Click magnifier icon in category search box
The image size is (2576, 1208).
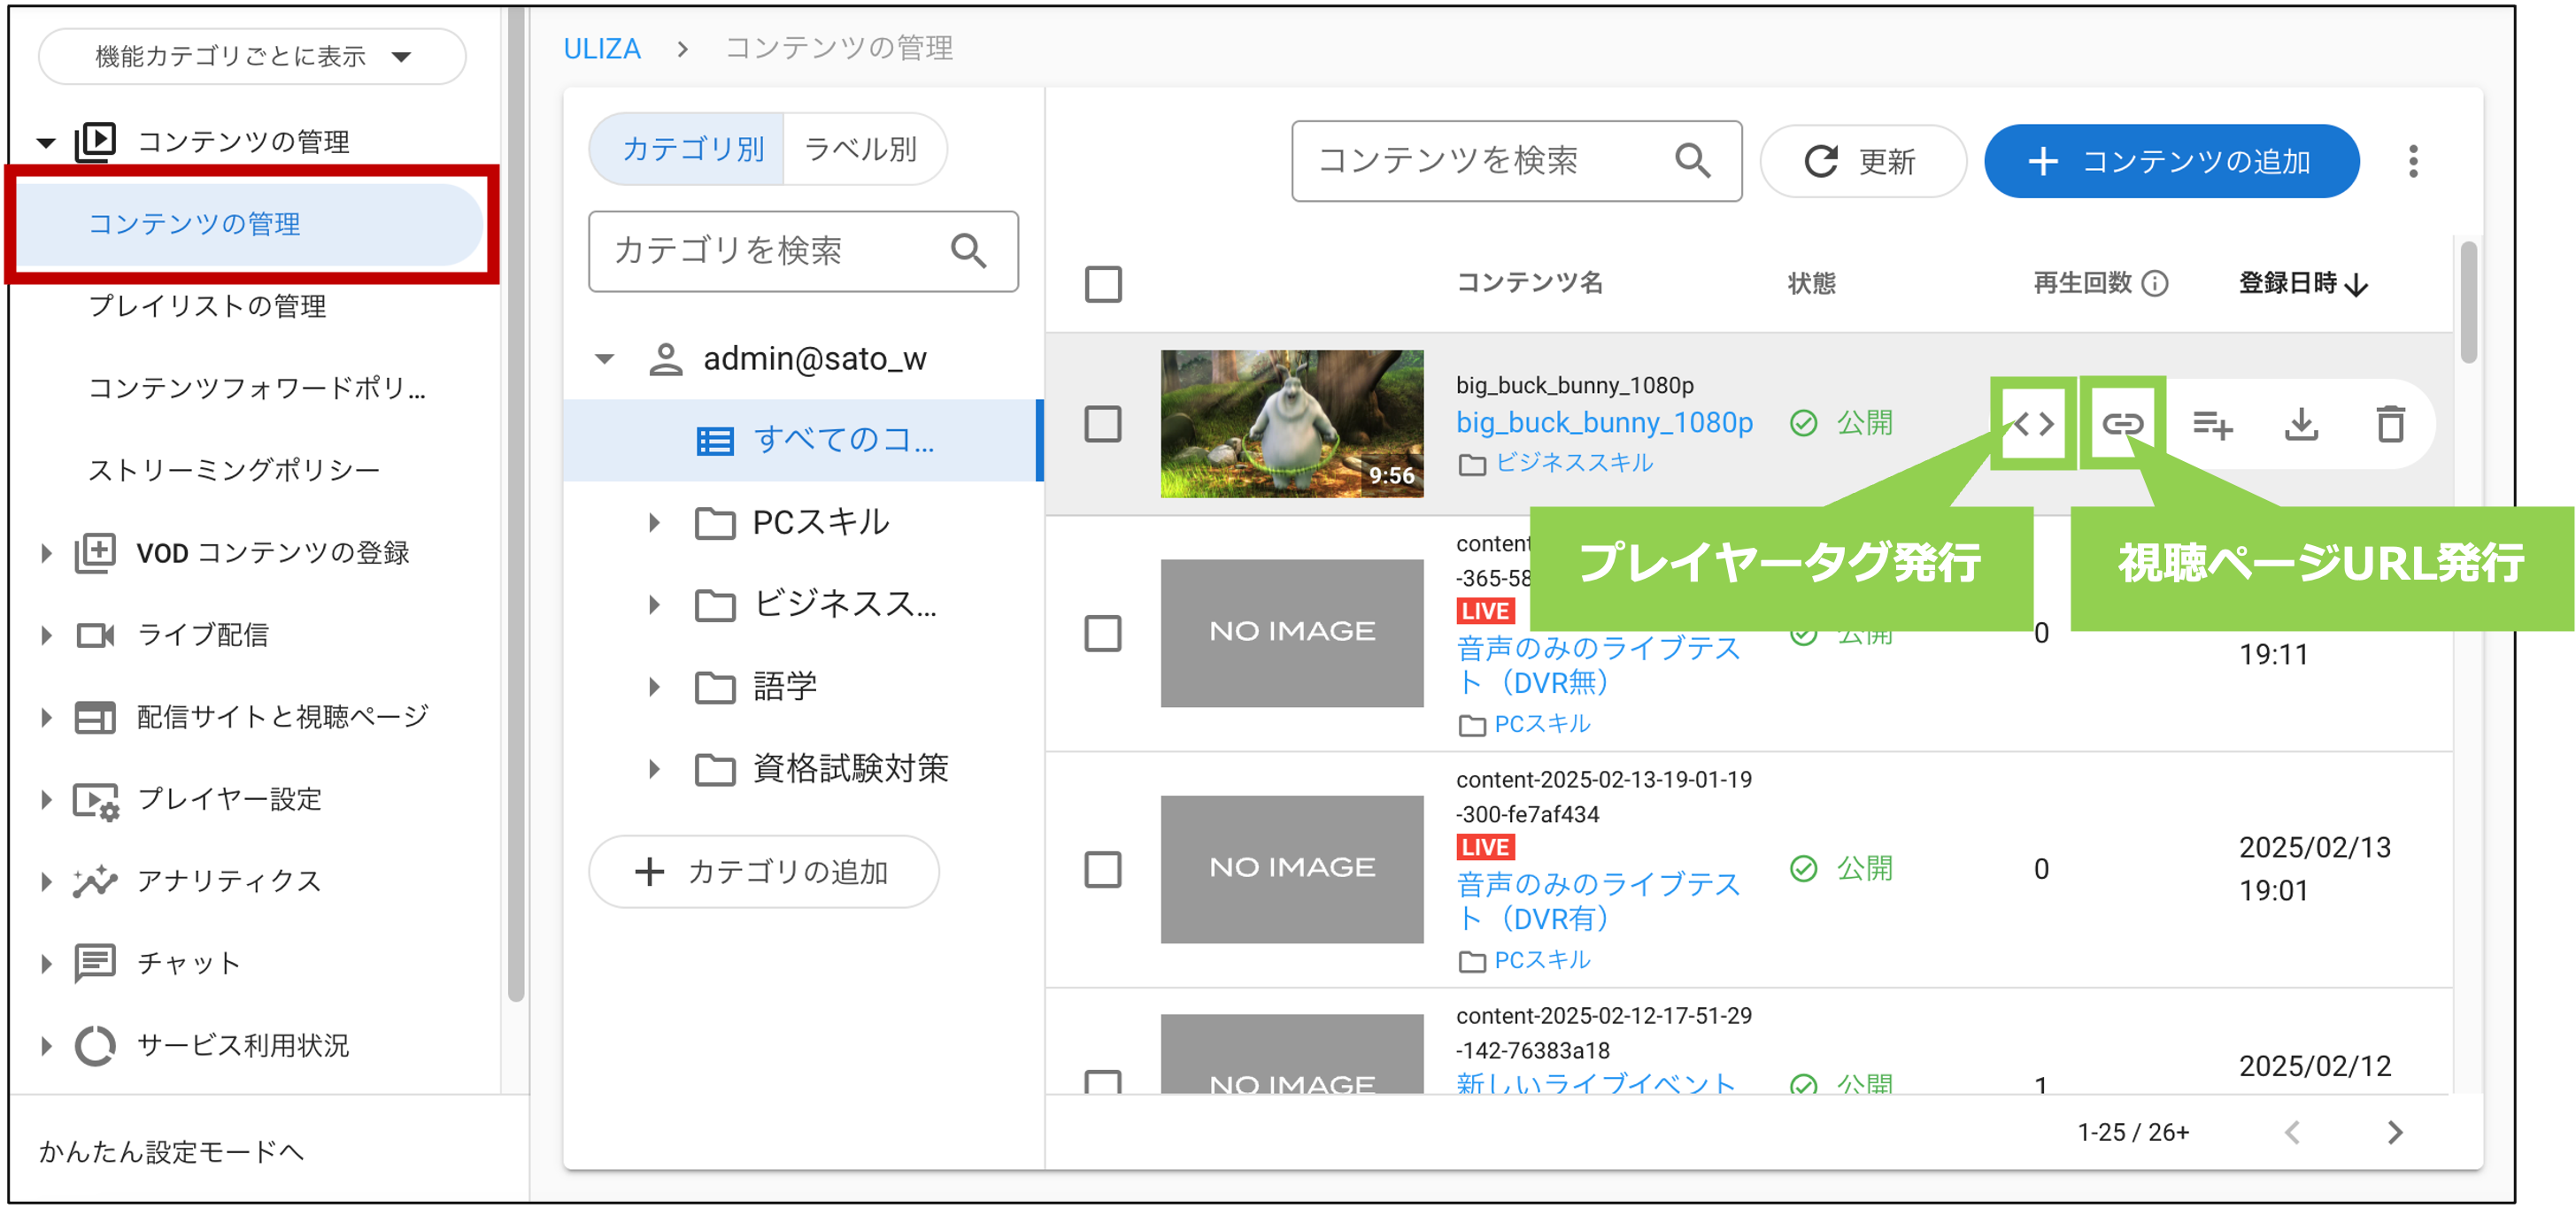[968, 251]
